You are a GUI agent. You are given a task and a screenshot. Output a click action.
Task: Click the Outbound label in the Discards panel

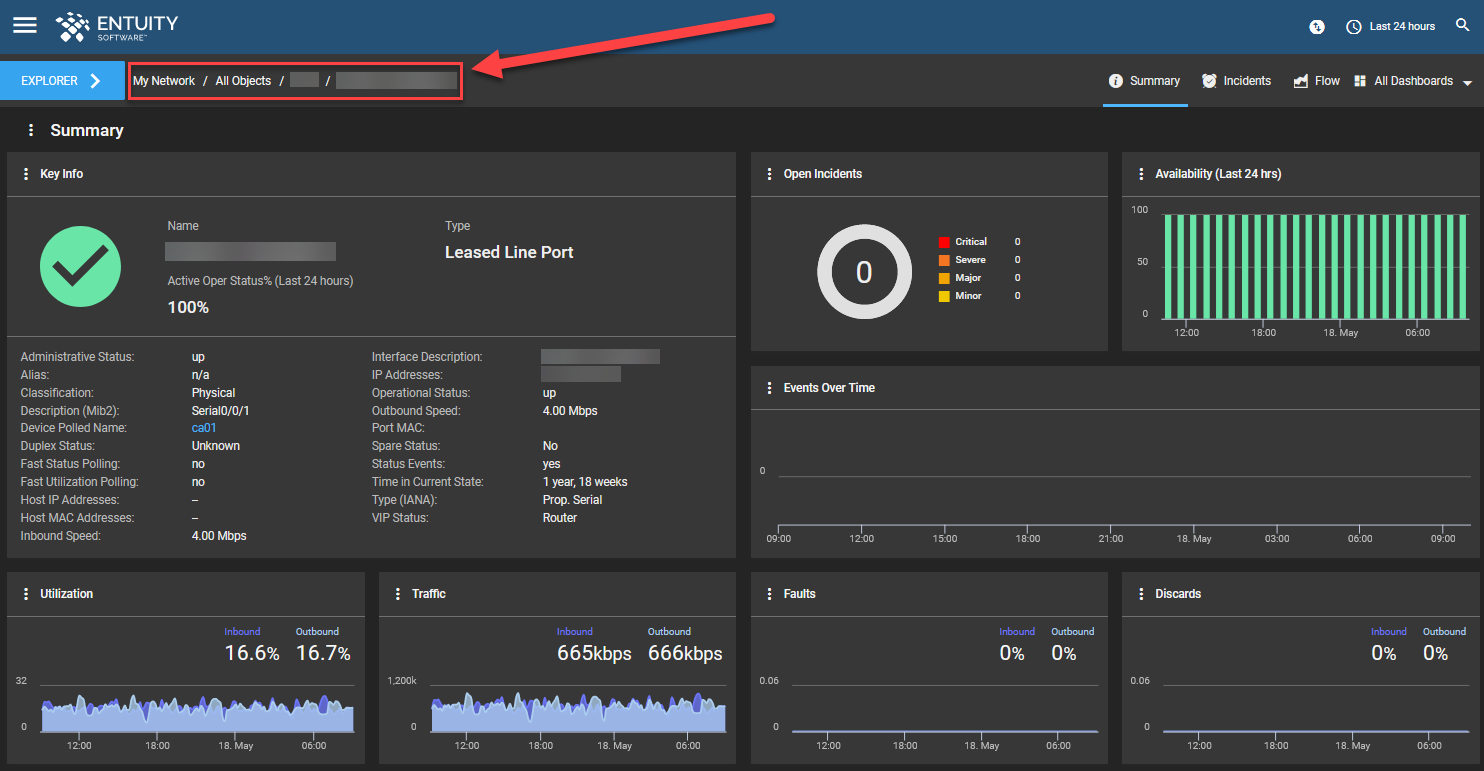(x=1445, y=632)
